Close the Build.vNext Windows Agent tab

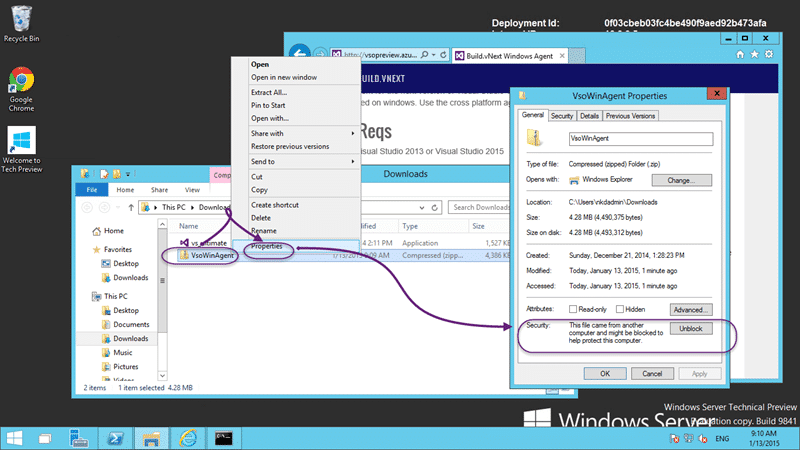(562, 56)
